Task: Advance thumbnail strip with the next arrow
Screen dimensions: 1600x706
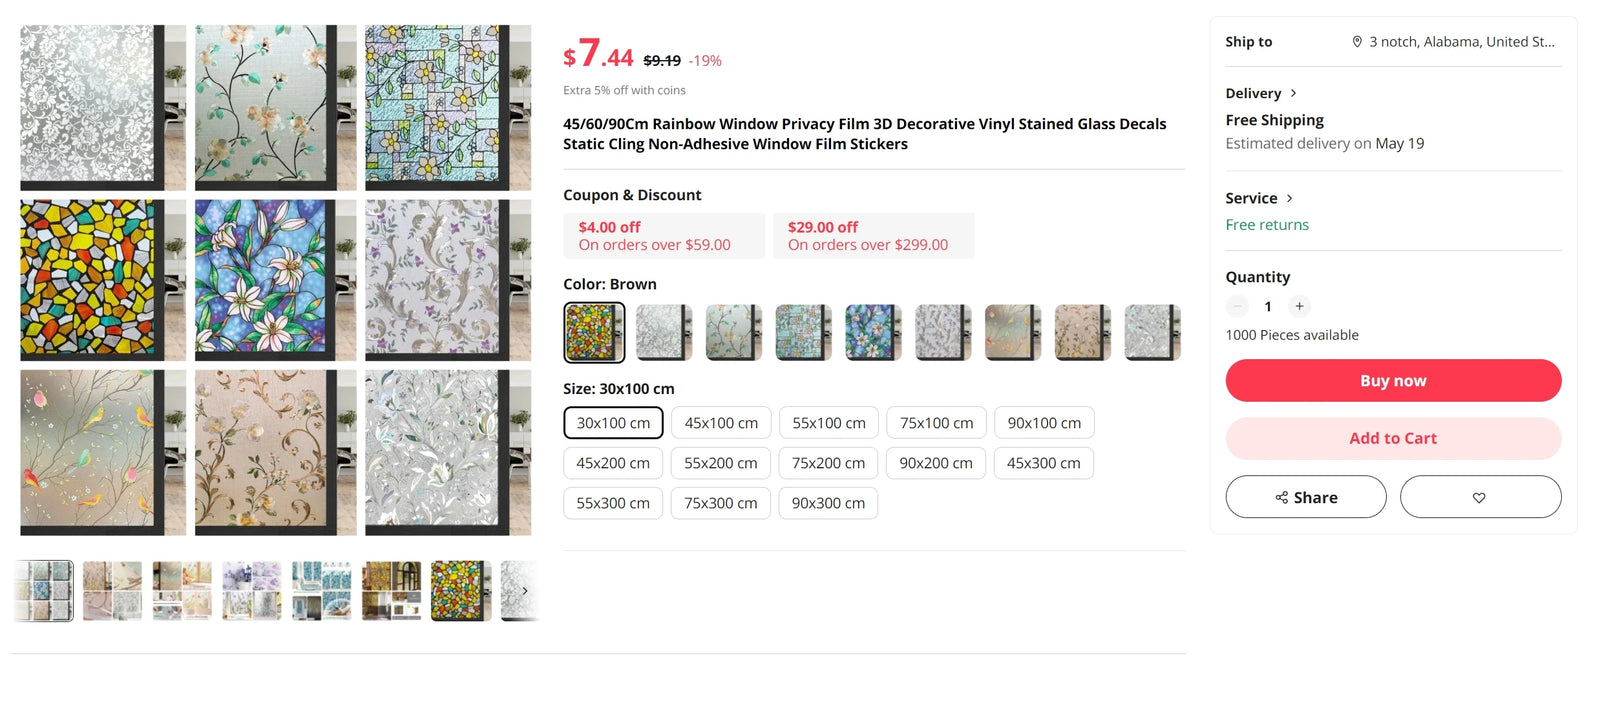Action: 525,591
